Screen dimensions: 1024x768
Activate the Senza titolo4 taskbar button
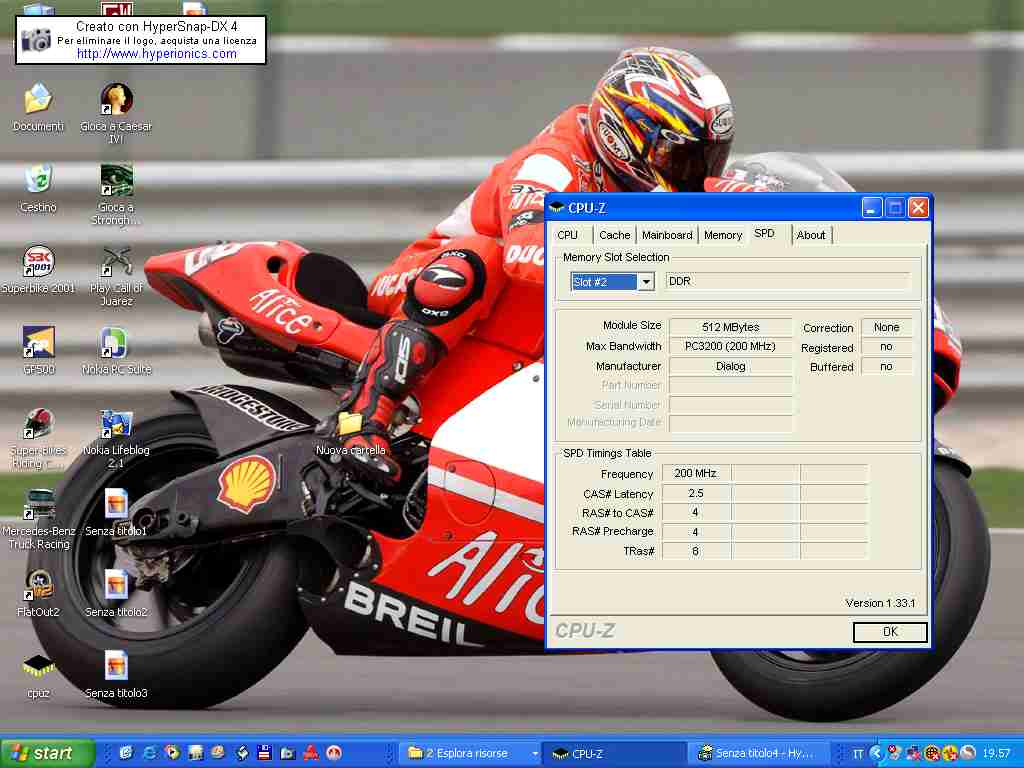tap(758, 754)
